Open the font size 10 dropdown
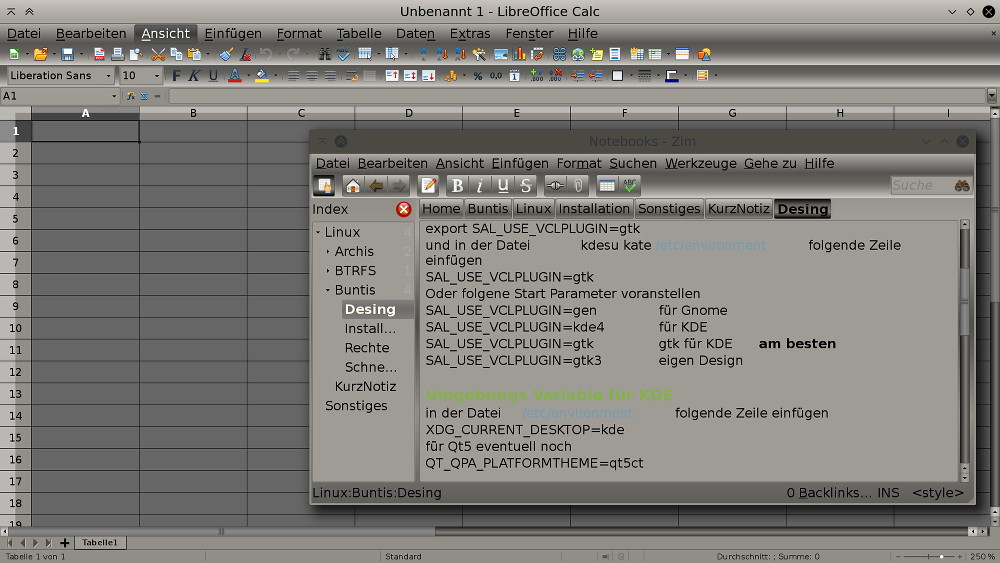This screenshot has width=1000, height=563. coord(157,76)
